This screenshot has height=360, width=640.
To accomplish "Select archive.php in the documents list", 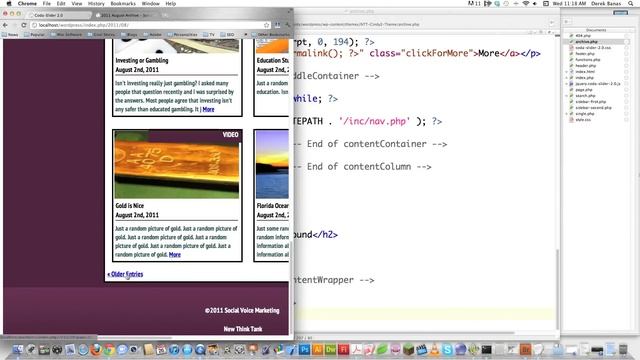I will click(x=586, y=42).
